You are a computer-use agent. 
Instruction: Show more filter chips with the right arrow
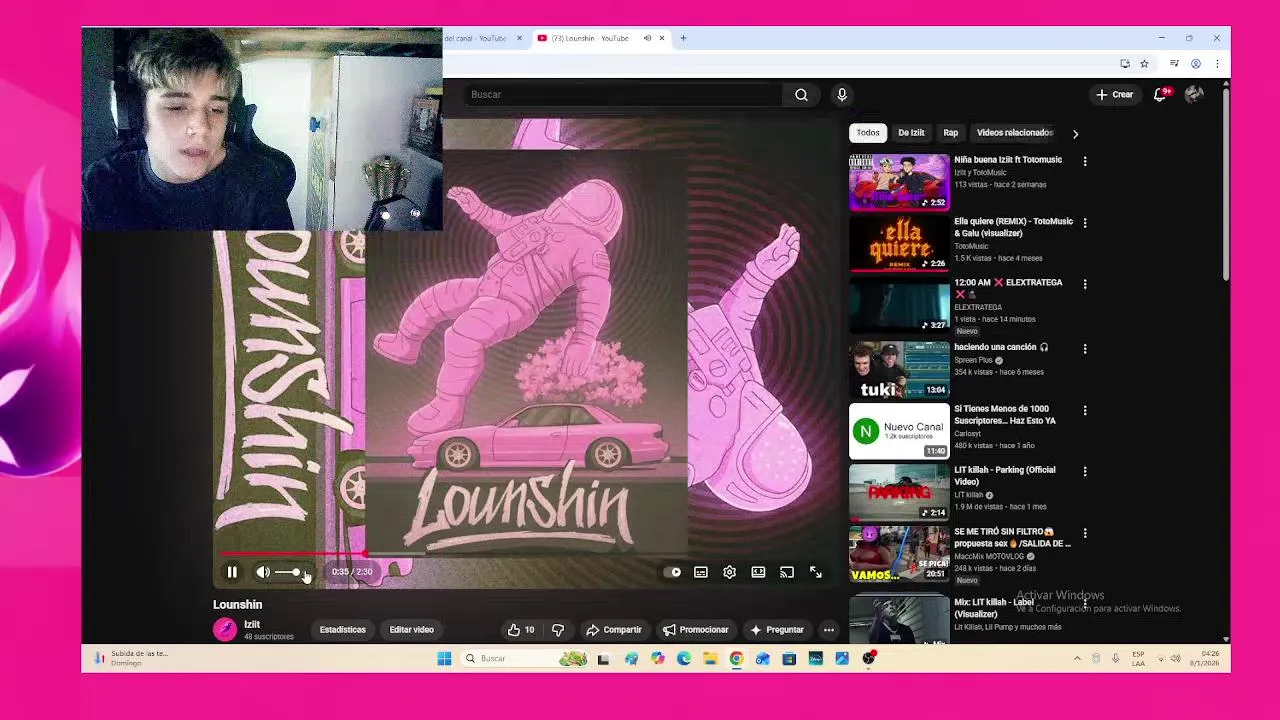1075,133
